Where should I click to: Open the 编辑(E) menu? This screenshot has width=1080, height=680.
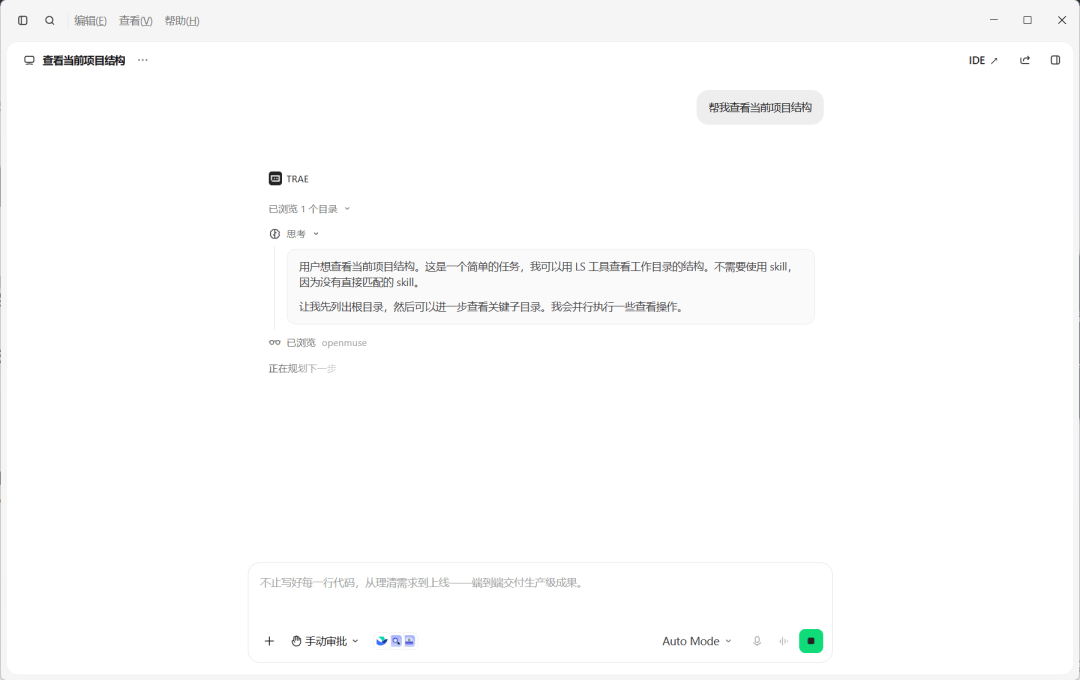coord(90,21)
